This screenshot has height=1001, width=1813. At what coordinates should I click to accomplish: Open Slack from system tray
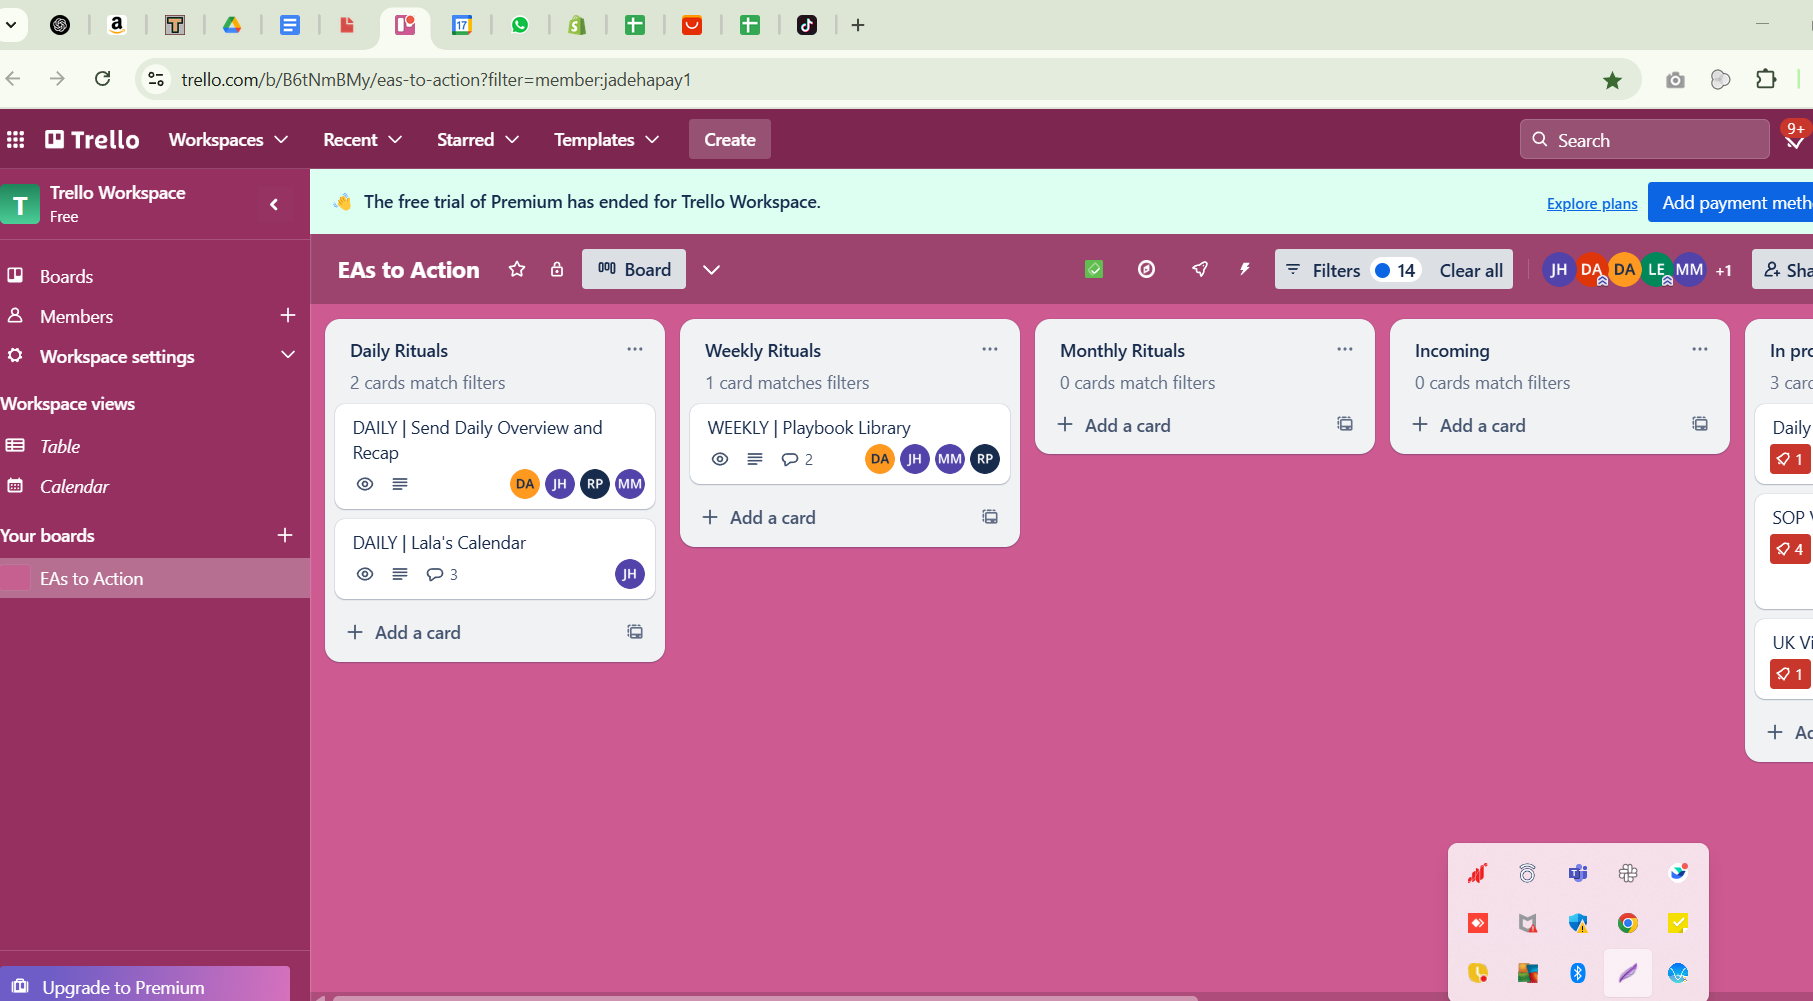pyautogui.click(x=1628, y=873)
